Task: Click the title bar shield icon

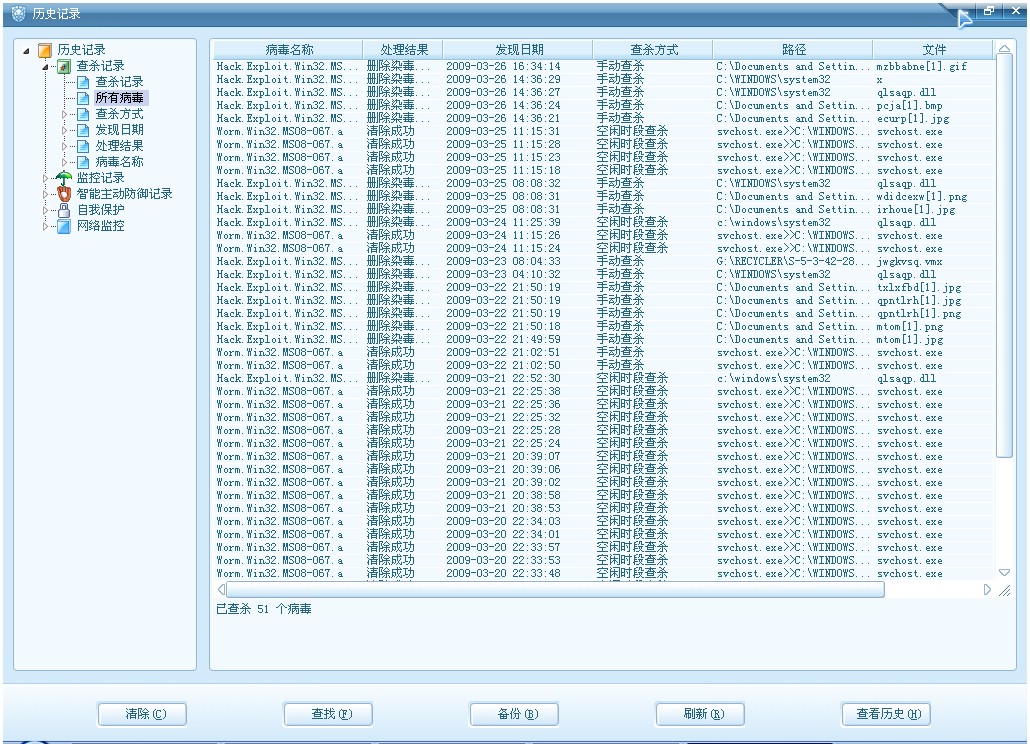Action: pyautogui.click(x=18, y=13)
